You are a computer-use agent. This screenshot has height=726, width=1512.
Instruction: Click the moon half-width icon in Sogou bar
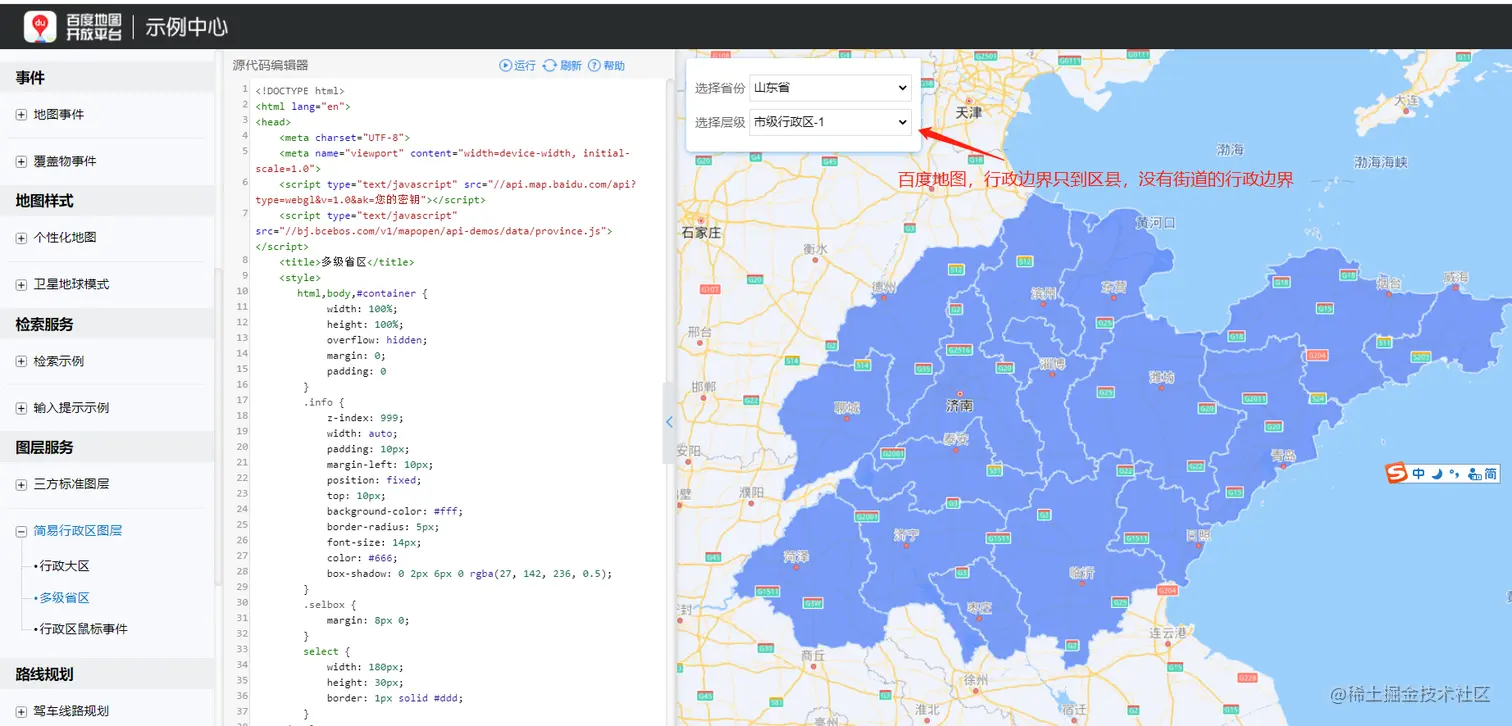1437,474
